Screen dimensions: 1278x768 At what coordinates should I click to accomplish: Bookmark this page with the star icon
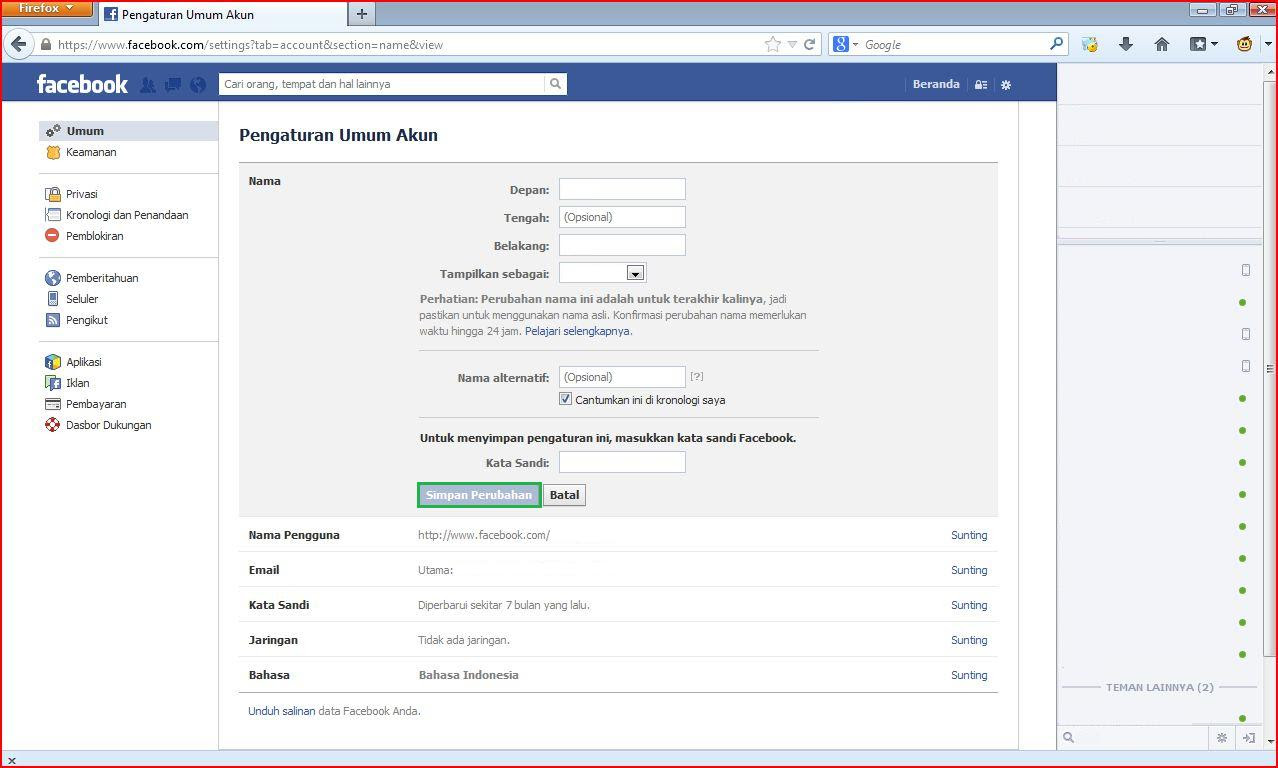coord(772,44)
